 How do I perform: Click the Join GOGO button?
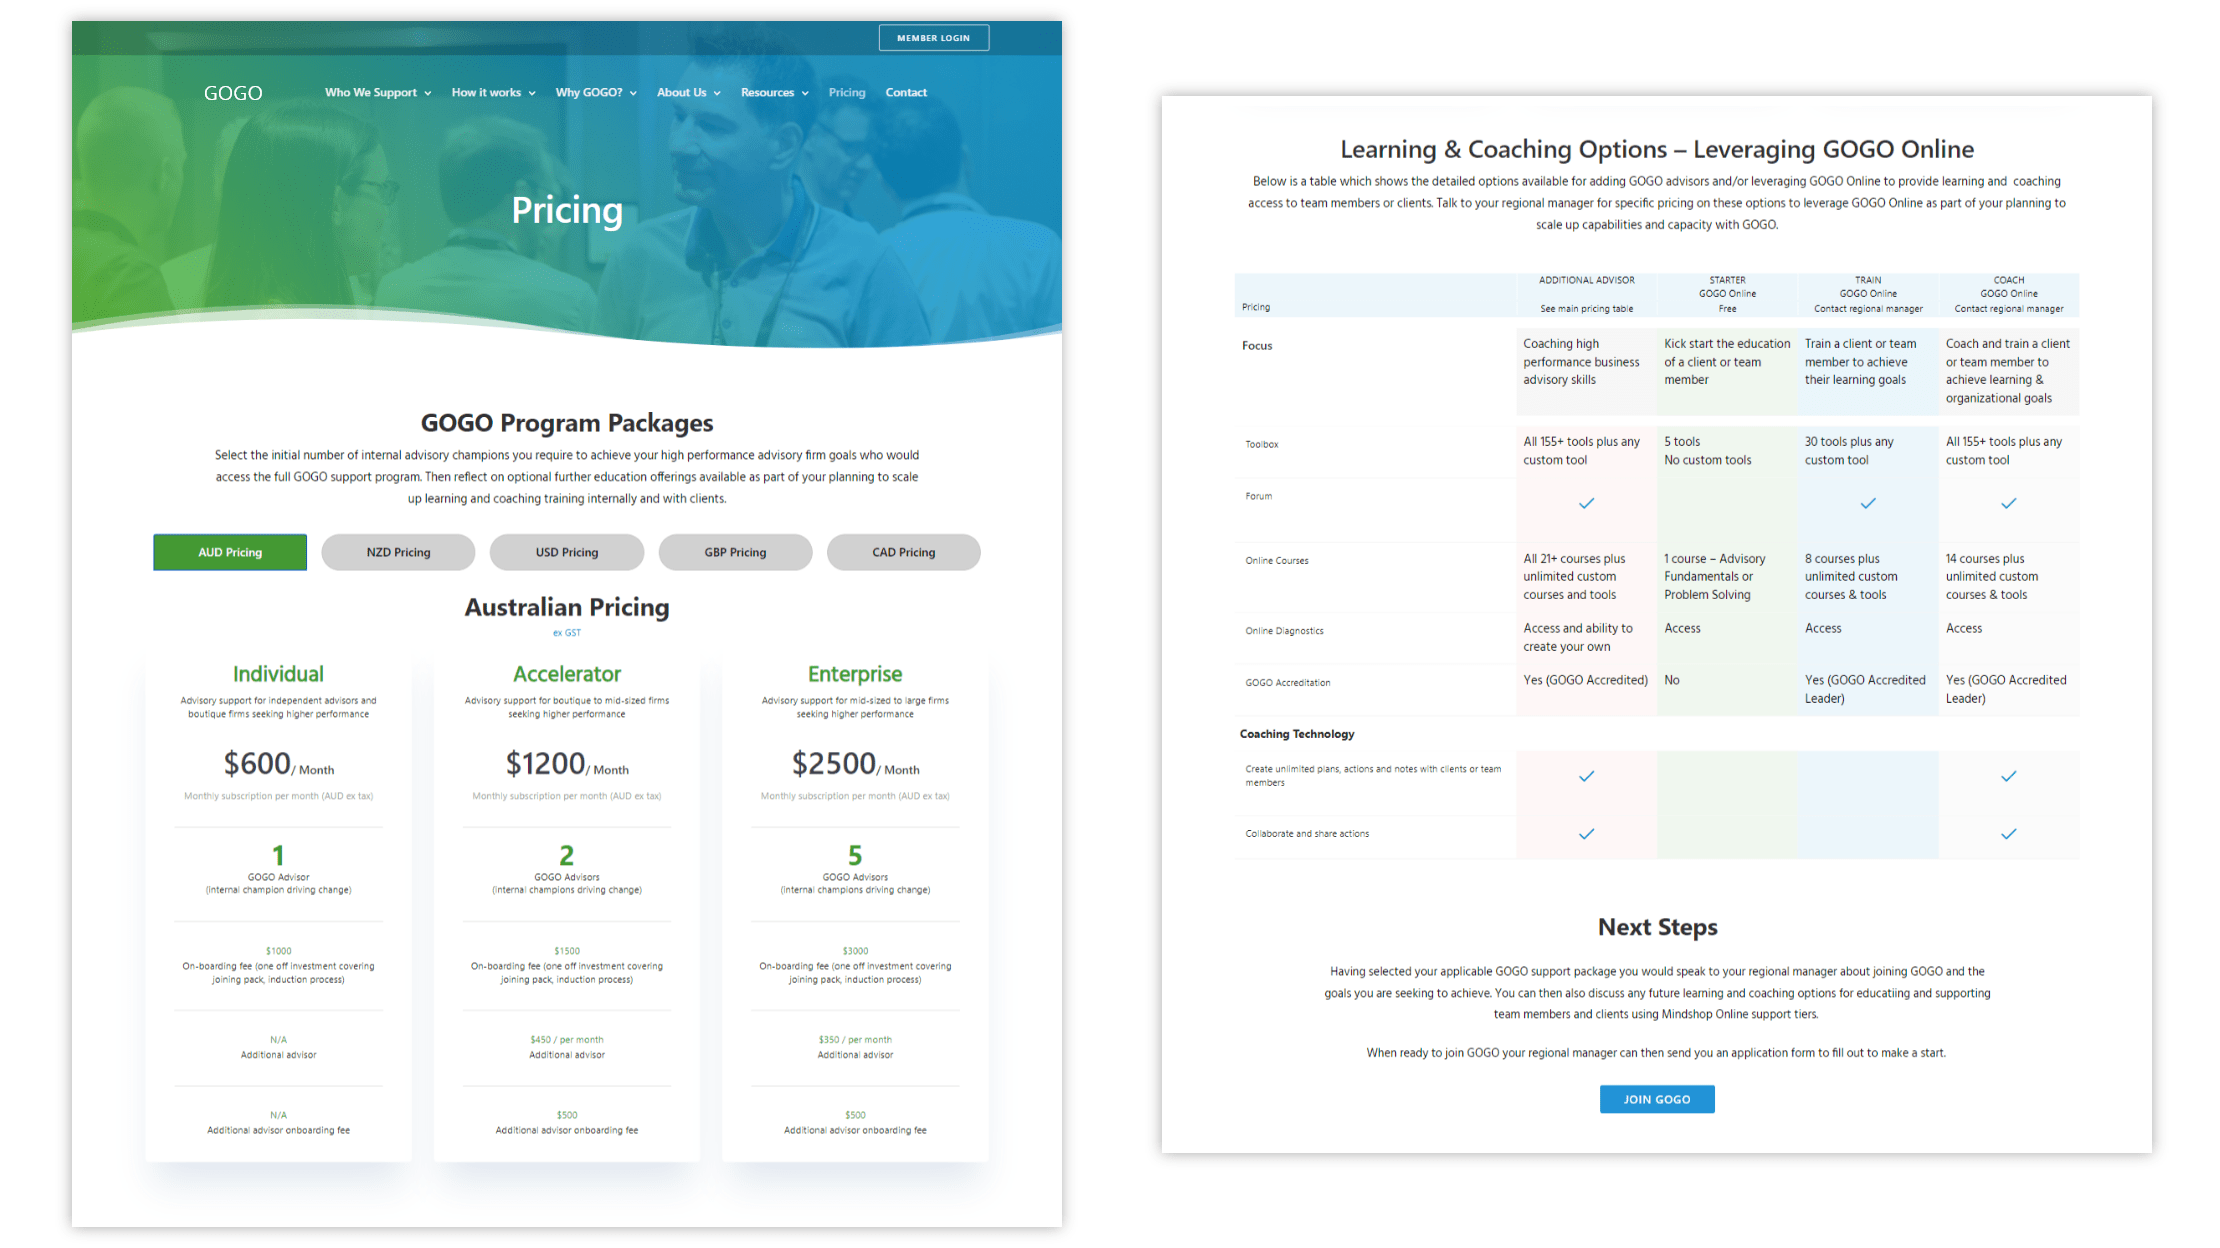point(1657,1099)
